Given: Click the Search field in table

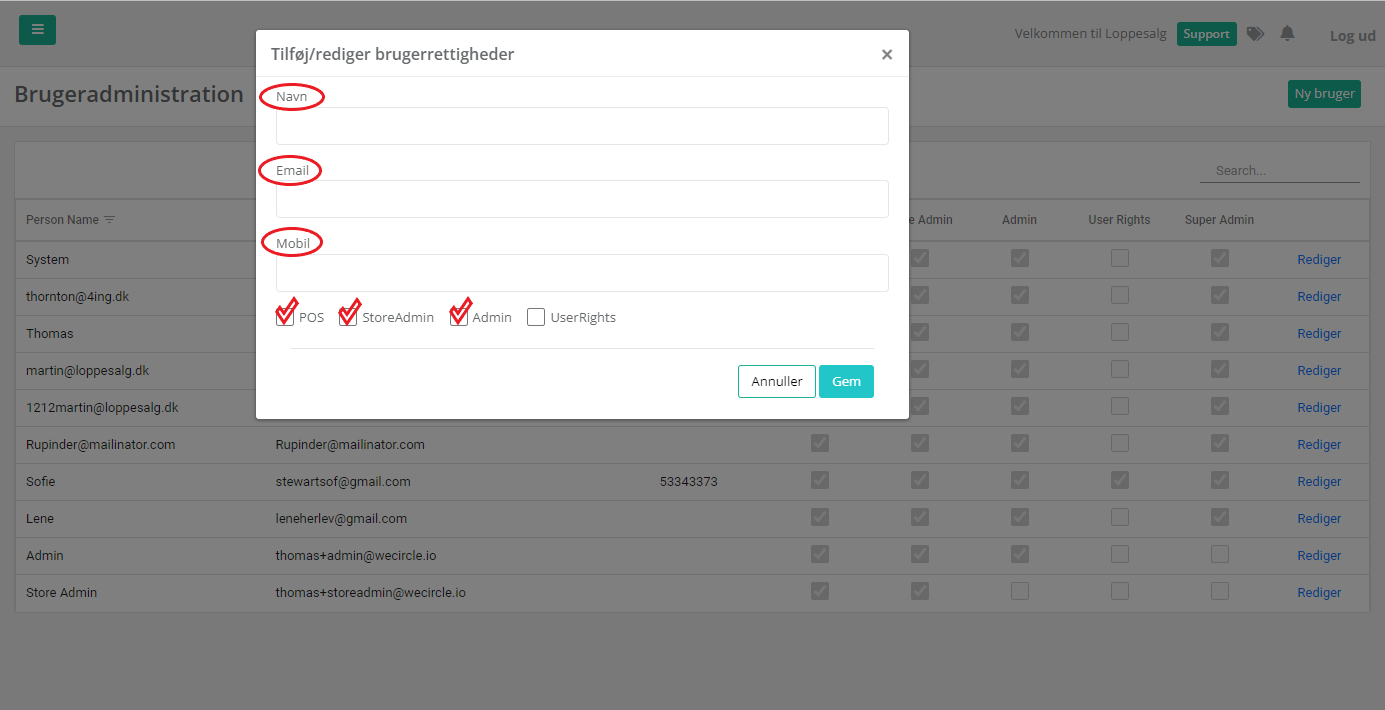Looking at the screenshot, I should point(1279,171).
